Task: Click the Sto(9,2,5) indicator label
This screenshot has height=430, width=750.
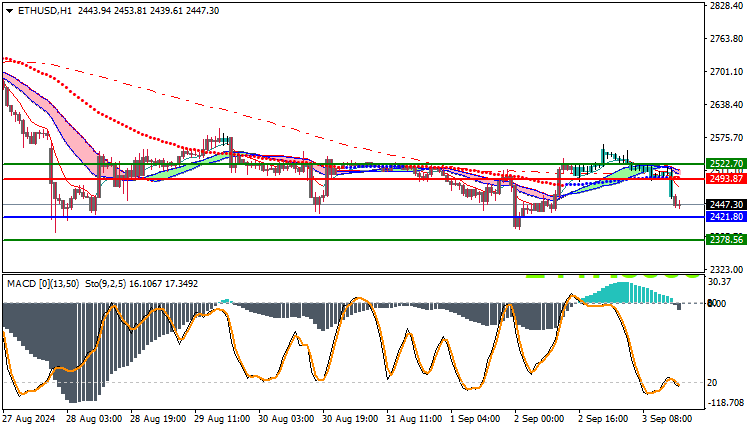Action: point(105,284)
